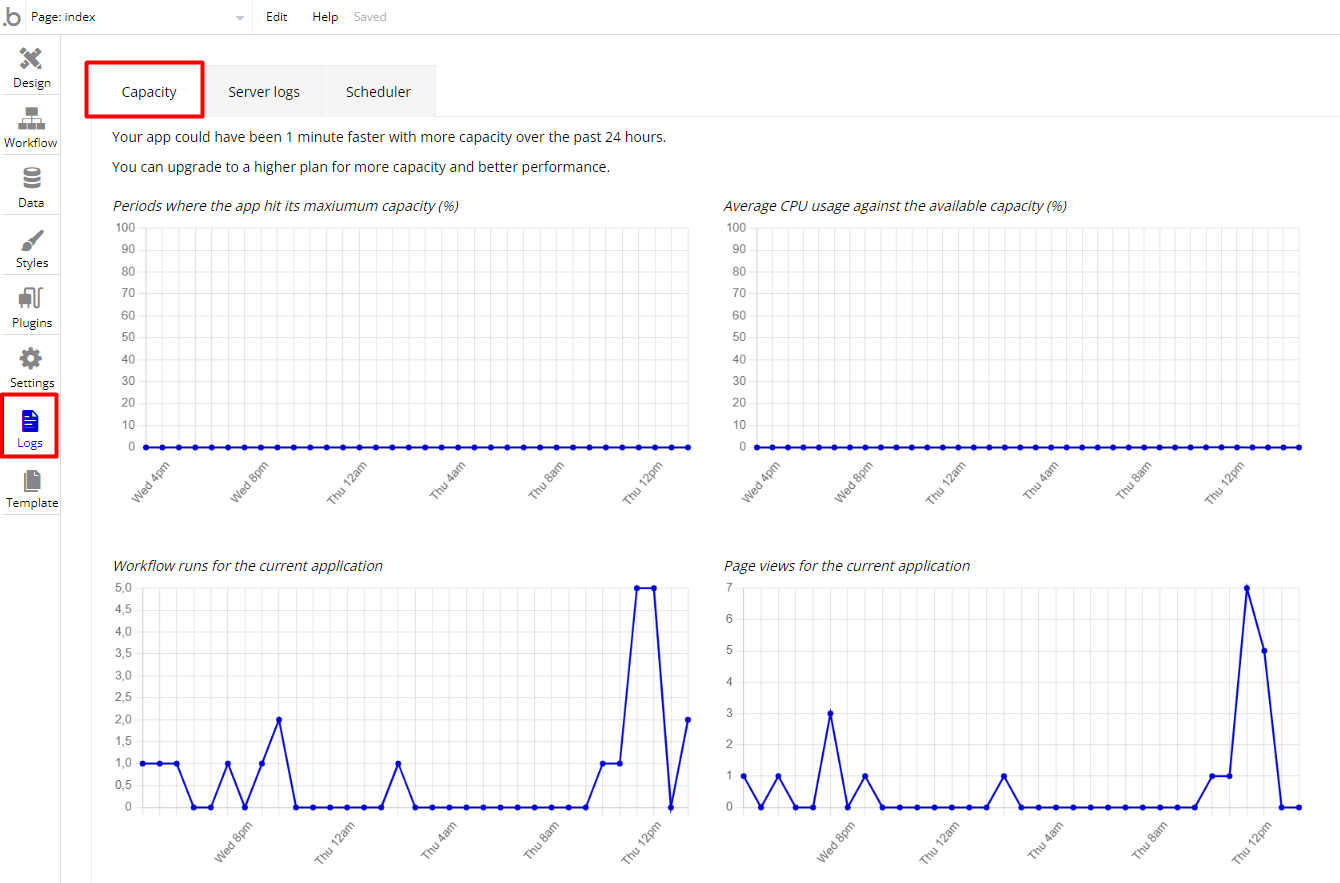
Task: Click the maximum capacity chart title
Action: point(286,206)
